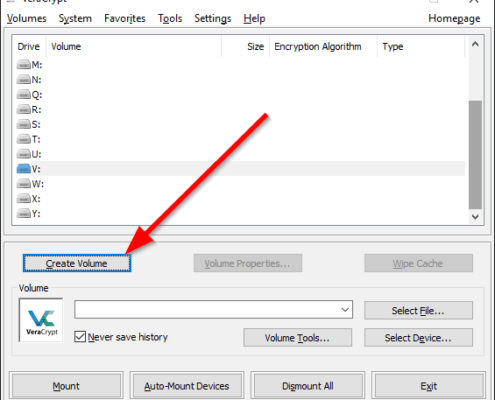Open the Favorites menu

(125, 18)
